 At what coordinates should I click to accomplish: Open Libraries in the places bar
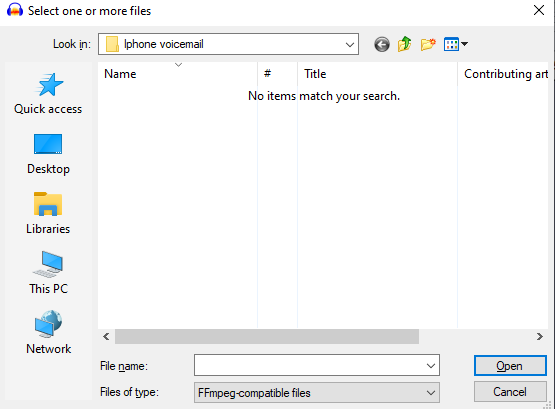(x=48, y=214)
